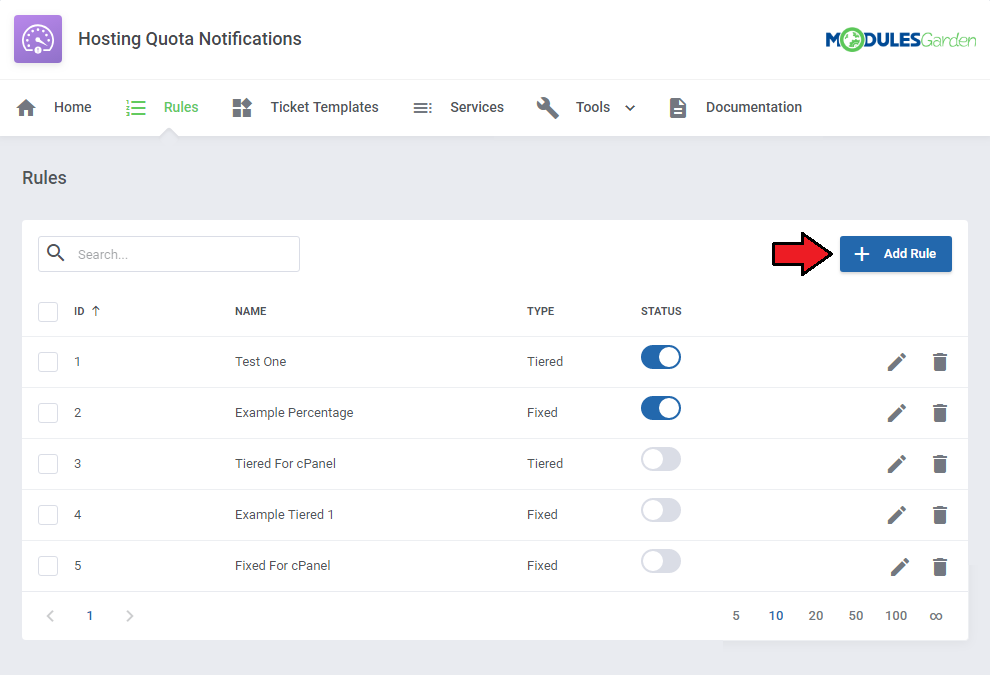Go to previous page arrow
The image size is (990, 675).
(51, 616)
